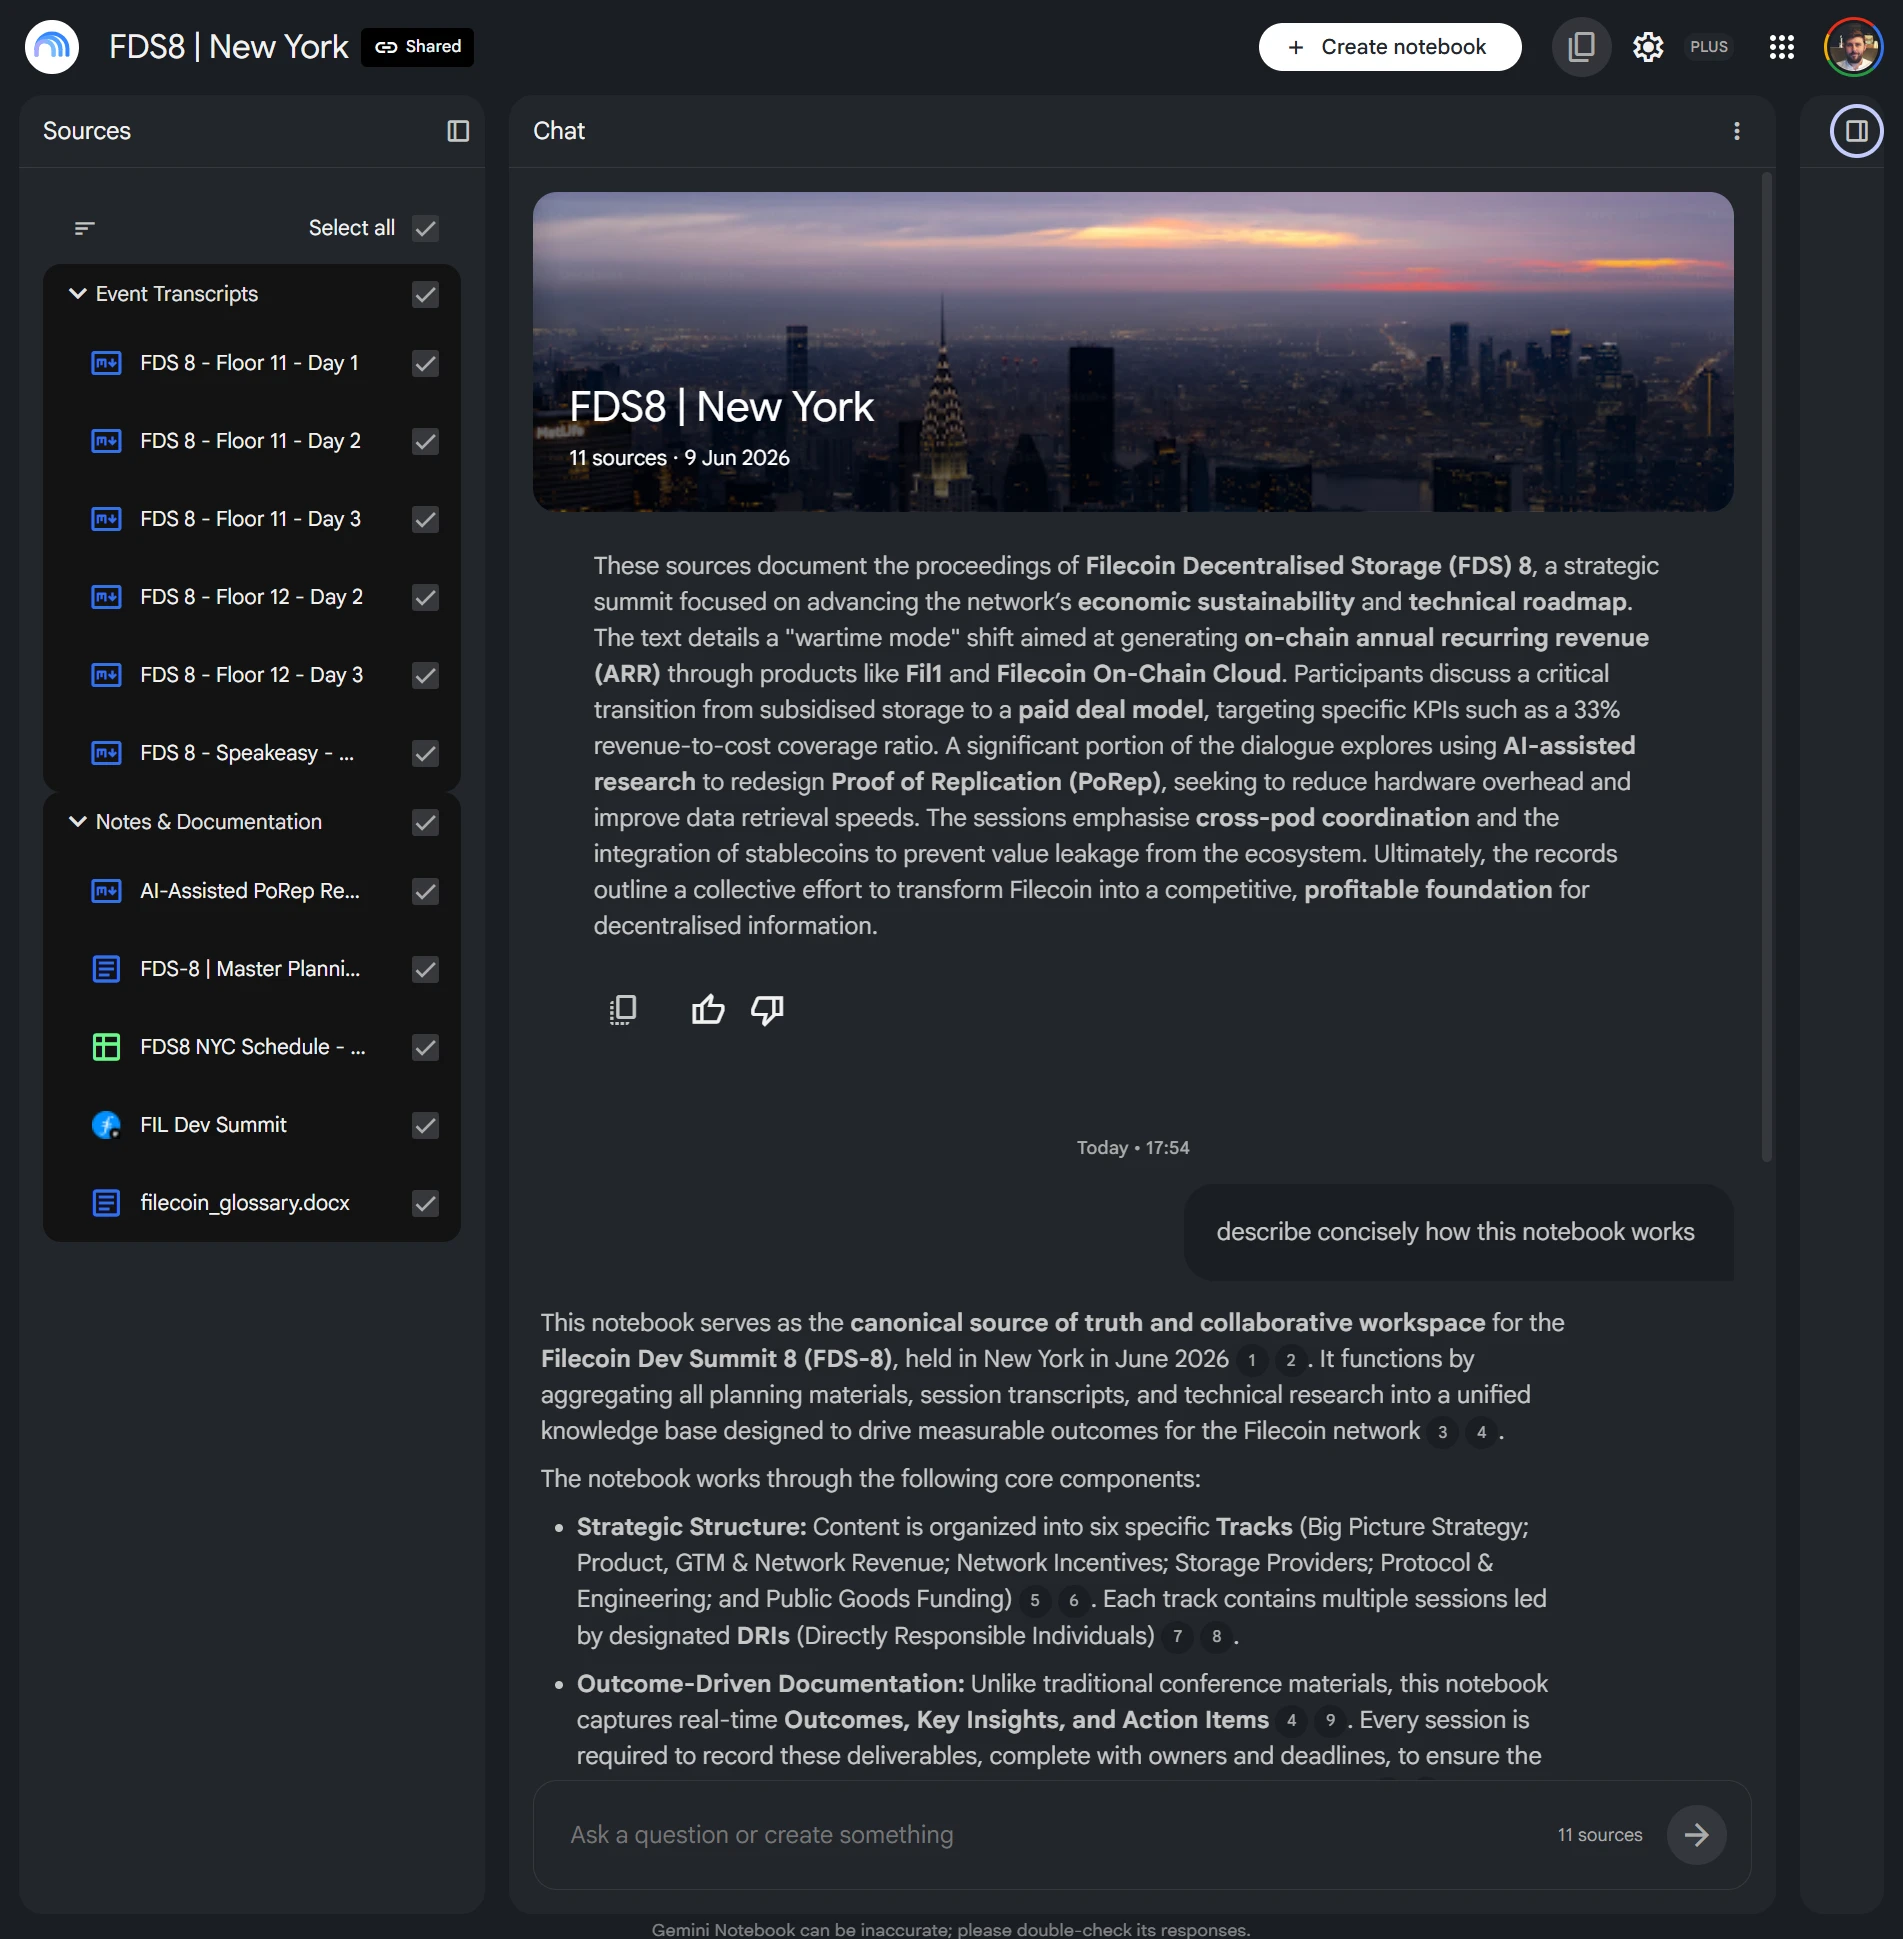
Task: Open citation 3 in the response
Action: pyautogui.click(x=1442, y=1432)
